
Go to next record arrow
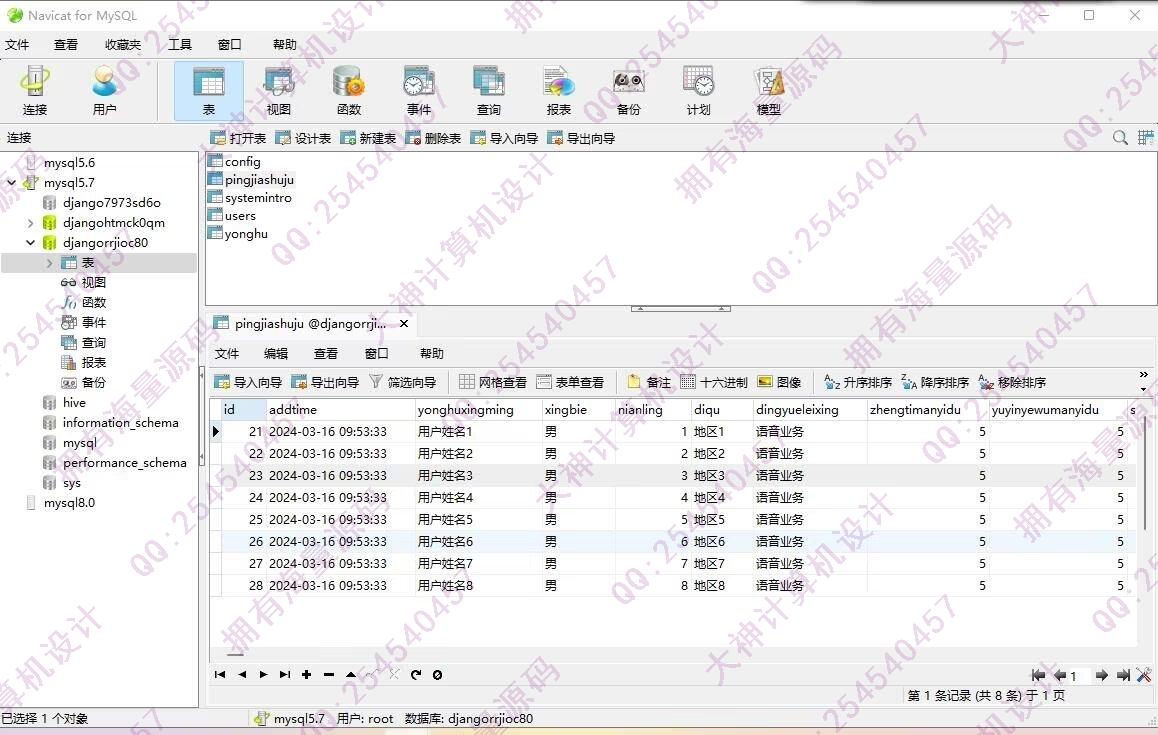pos(263,674)
